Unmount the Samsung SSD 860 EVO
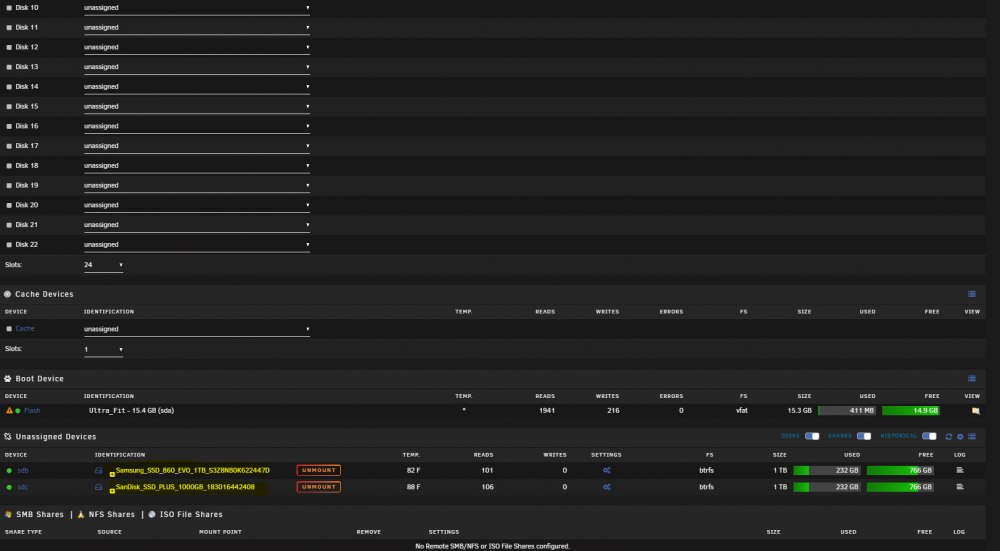Screen dimensions: 1000x551 [318, 470]
